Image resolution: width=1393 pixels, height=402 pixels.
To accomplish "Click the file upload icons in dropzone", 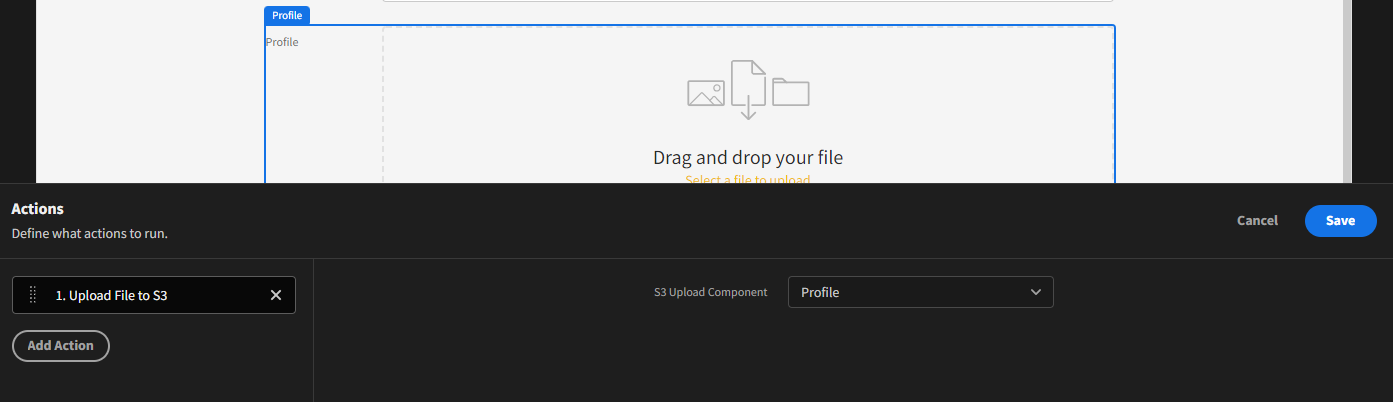I will [748, 90].
